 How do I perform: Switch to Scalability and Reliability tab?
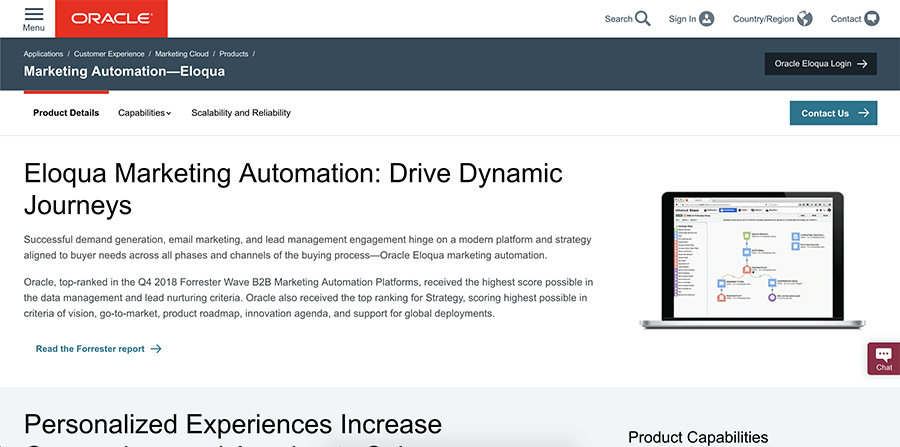point(241,113)
